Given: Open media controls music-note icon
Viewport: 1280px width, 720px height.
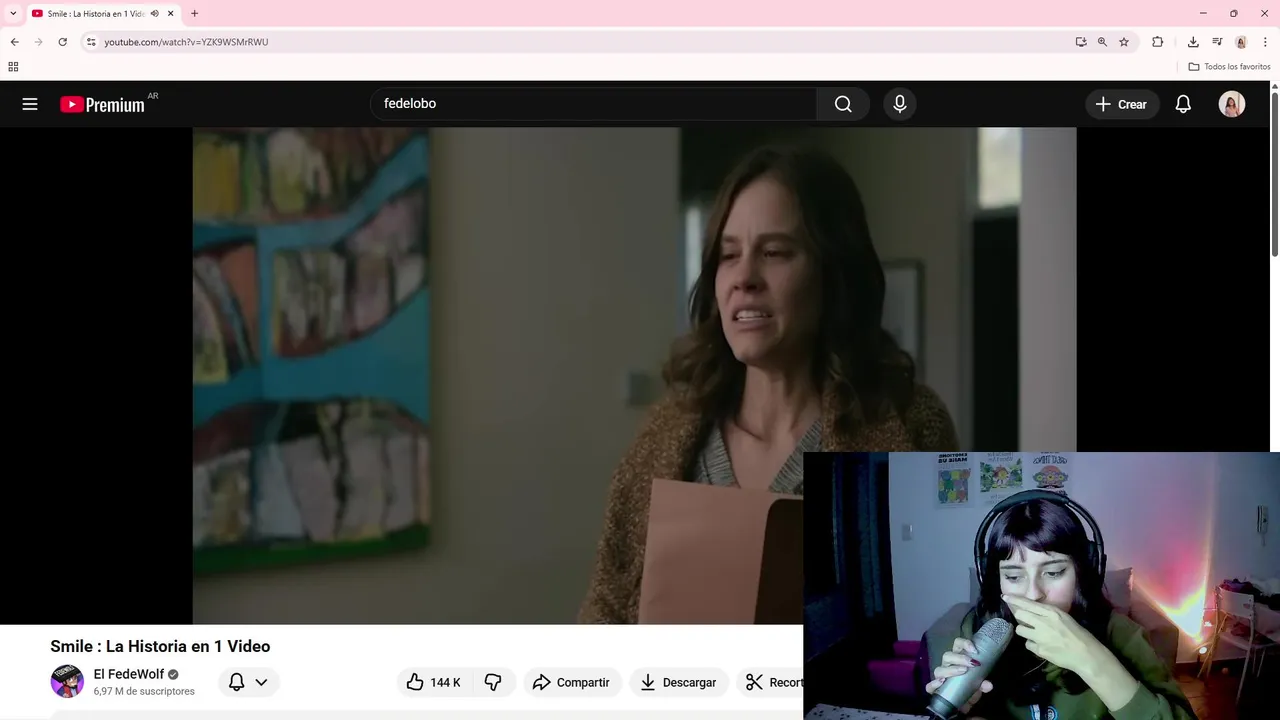Looking at the screenshot, I should 1217,42.
